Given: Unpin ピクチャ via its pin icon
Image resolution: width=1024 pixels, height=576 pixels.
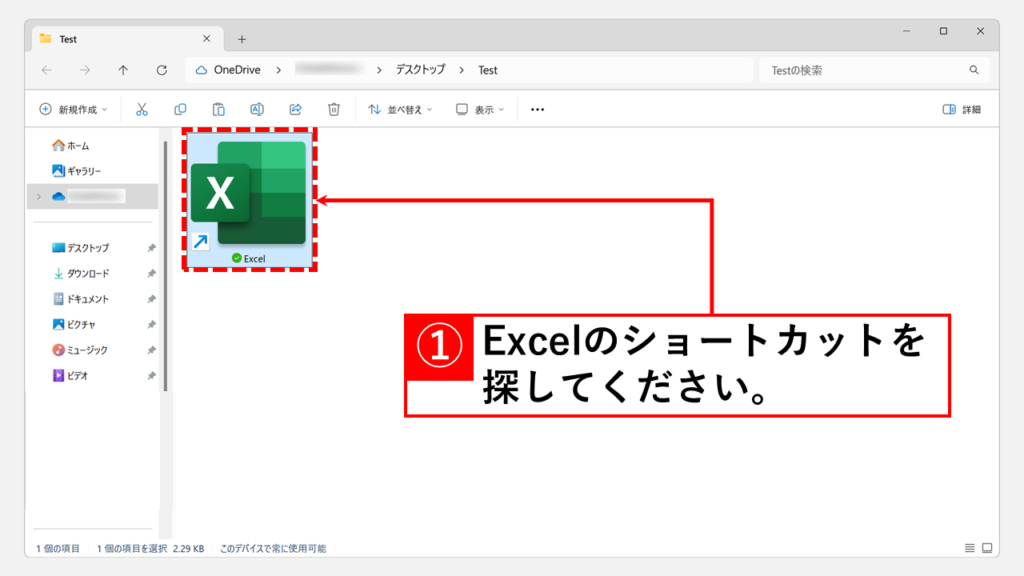Looking at the screenshot, I should click(x=152, y=325).
